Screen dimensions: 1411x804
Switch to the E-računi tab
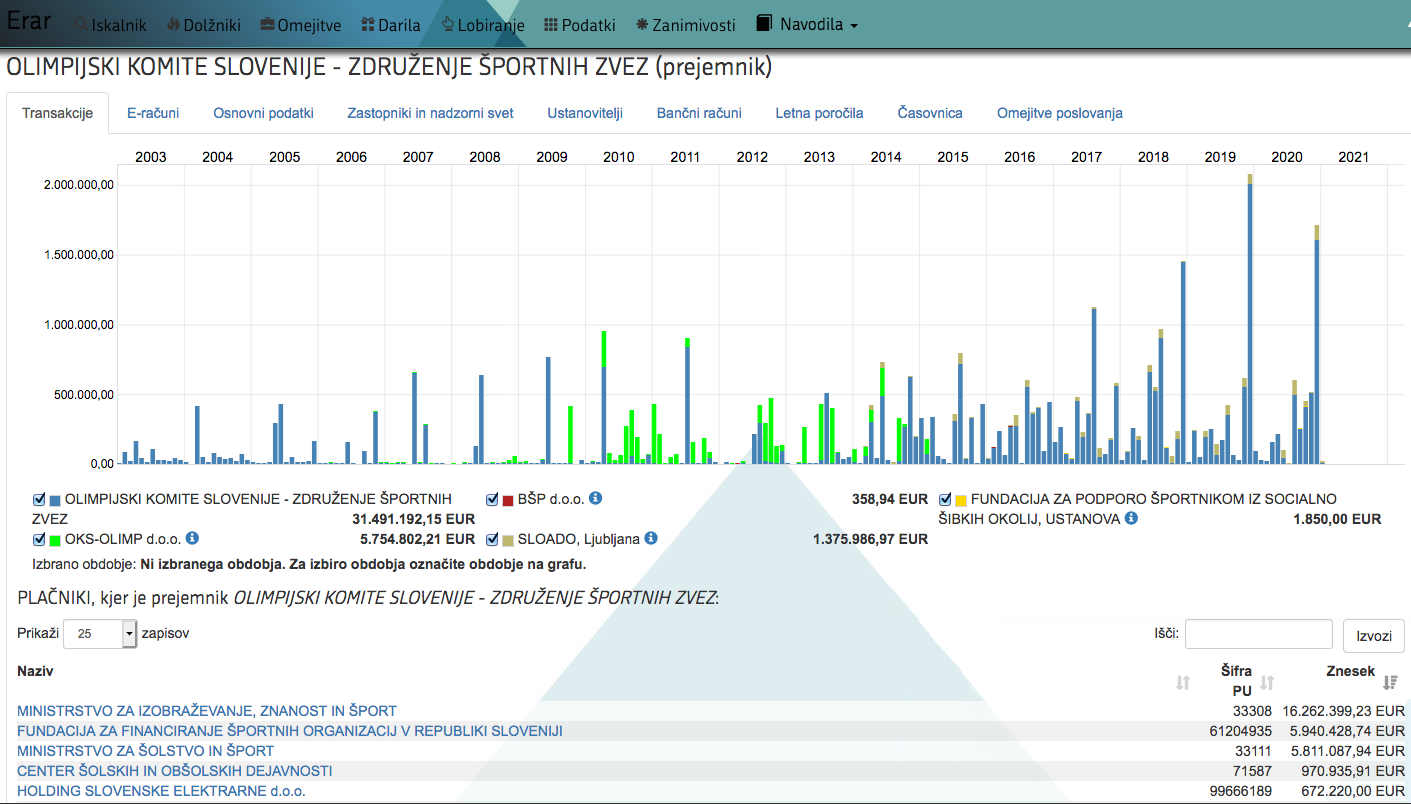coord(153,113)
